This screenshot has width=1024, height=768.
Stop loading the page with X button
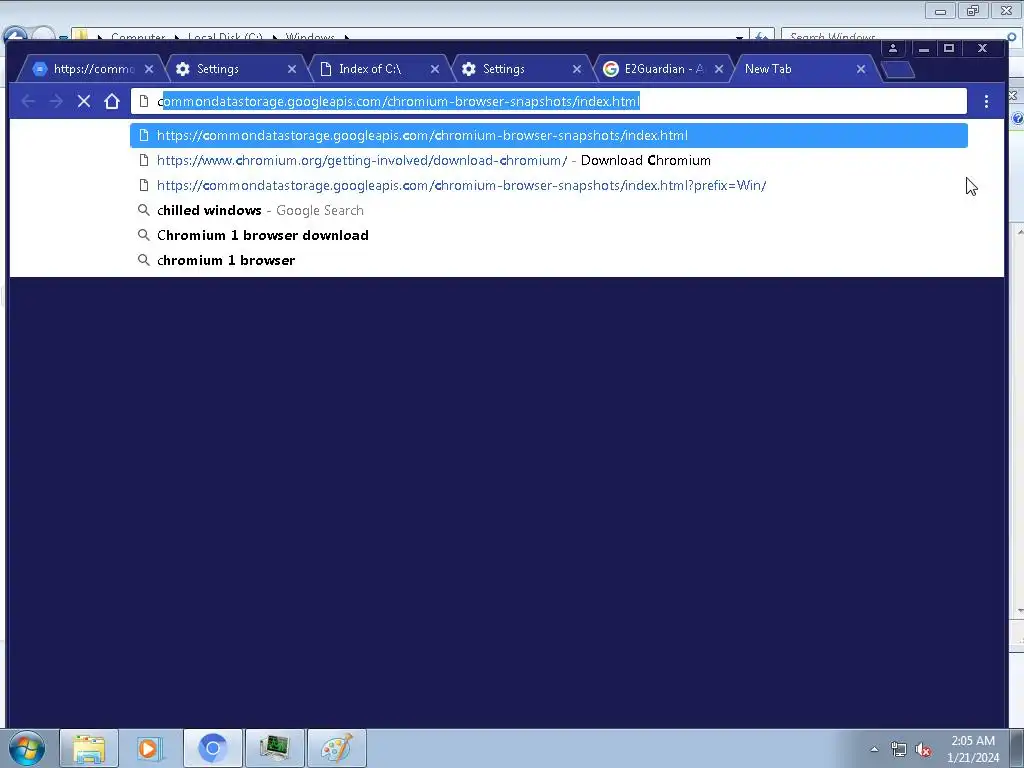tap(84, 101)
